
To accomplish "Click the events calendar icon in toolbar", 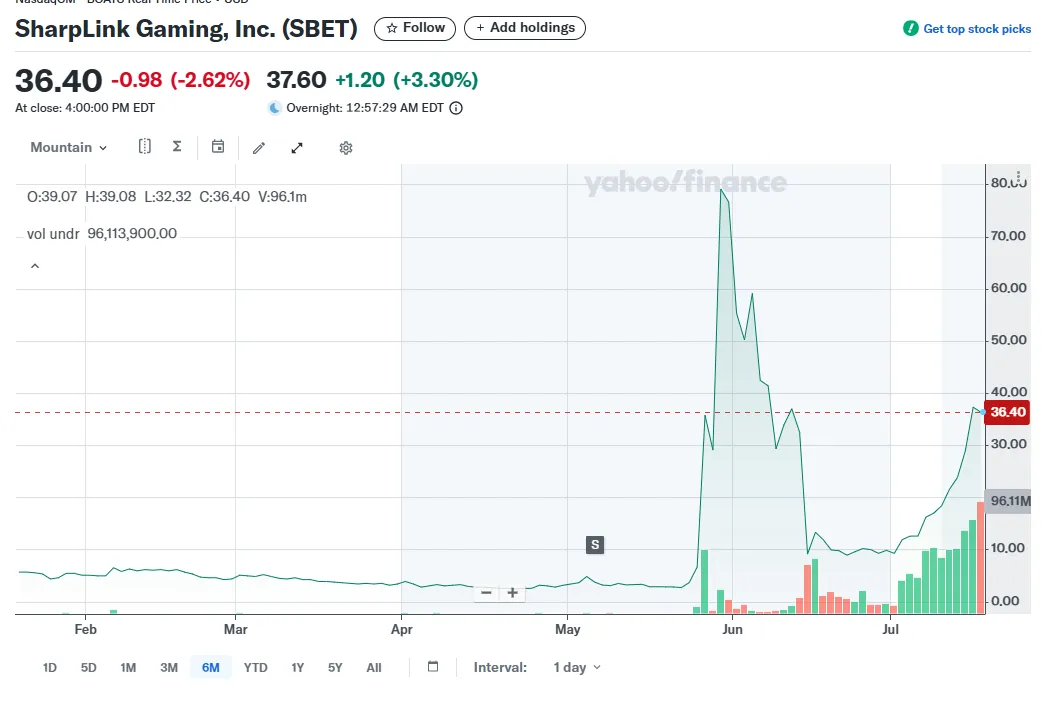I will 218,147.
